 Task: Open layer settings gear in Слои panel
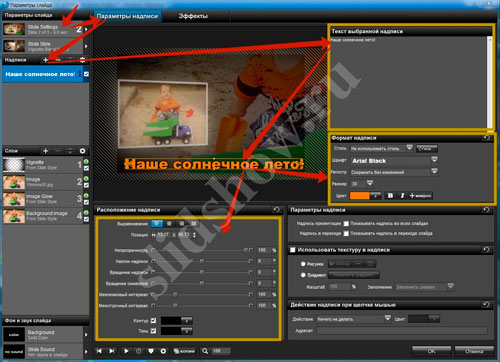[x=82, y=151]
